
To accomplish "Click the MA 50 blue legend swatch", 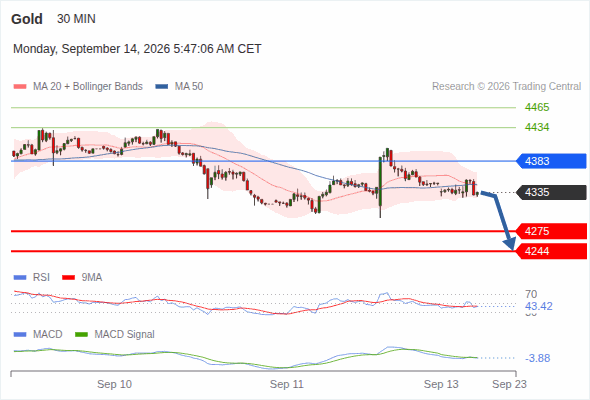I will [x=162, y=87].
